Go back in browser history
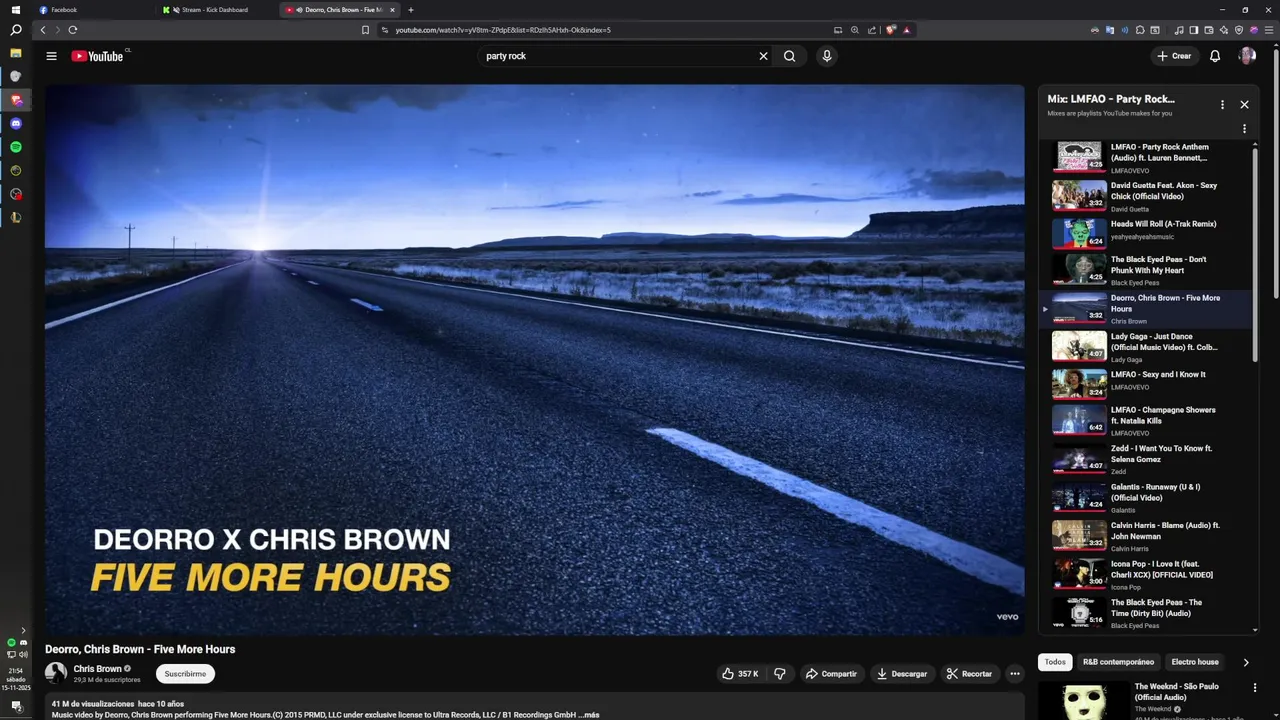This screenshot has width=1280, height=720. coord(43,30)
